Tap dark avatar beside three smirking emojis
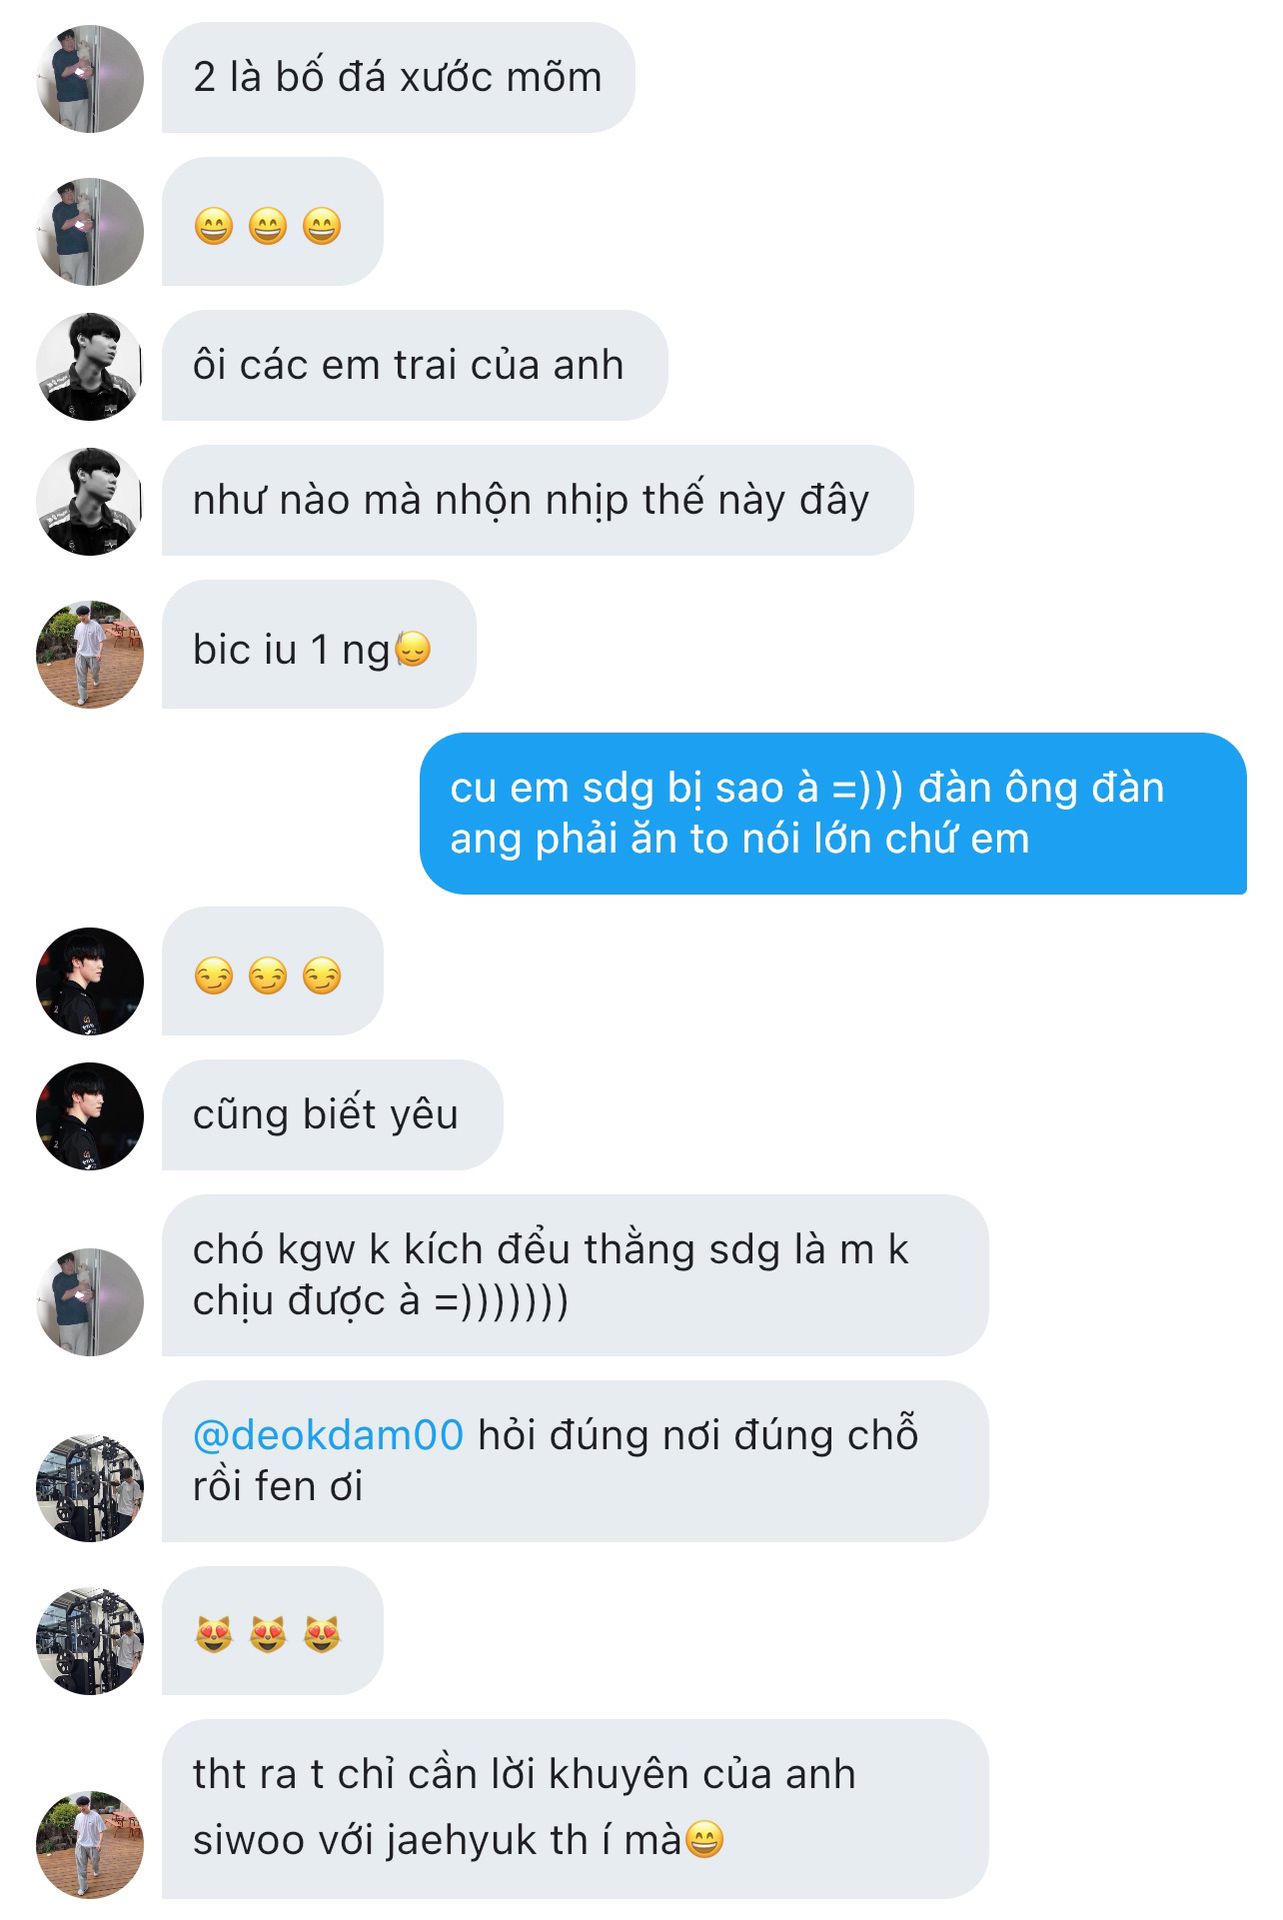 (90, 981)
